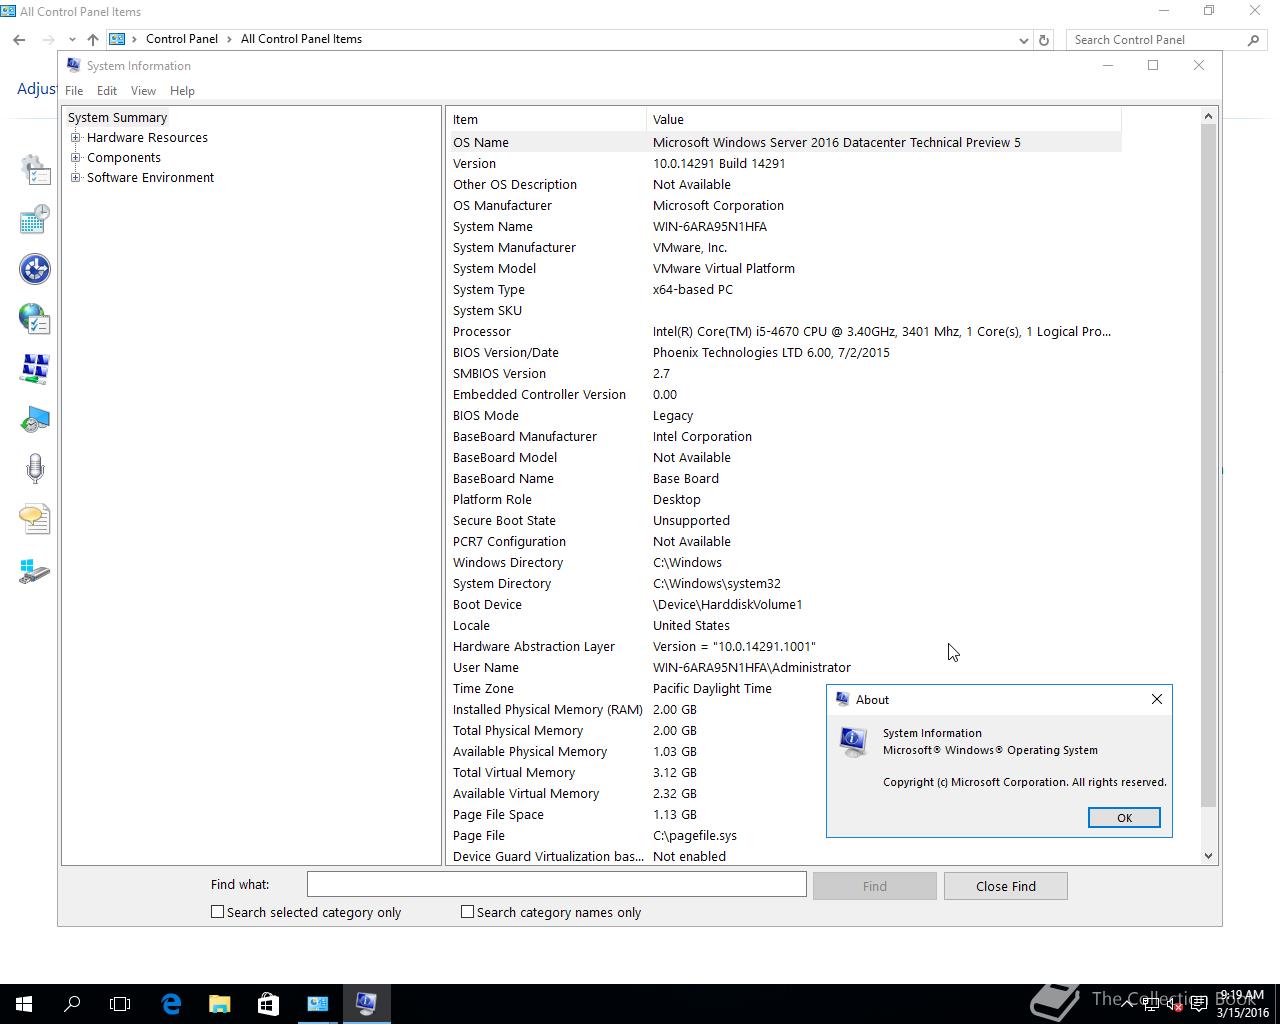Image resolution: width=1280 pixels, height=1024 pixels.
Task: Open Task View from the taskbar
Action: tap(120, 1004)
